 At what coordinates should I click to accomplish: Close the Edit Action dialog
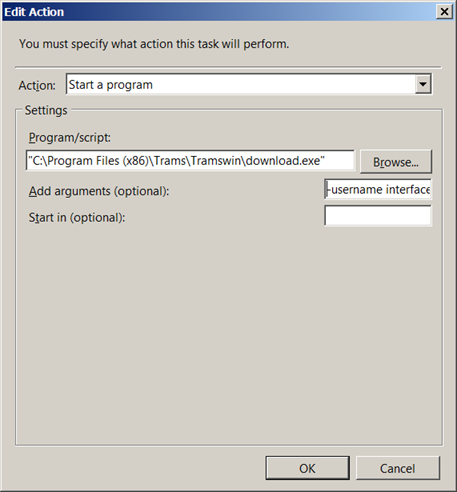point(444,12)
